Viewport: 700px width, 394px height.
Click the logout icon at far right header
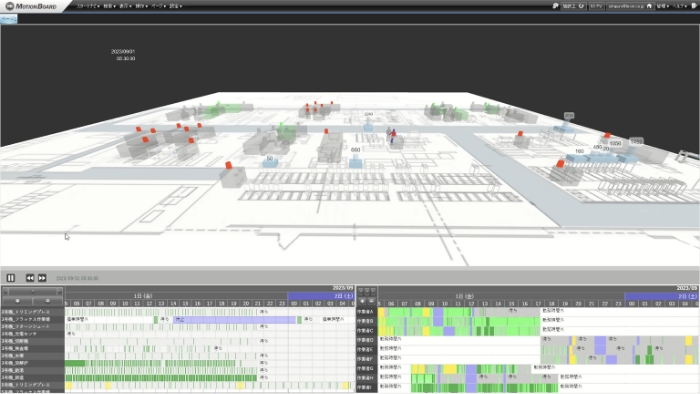tap(695, 6)
